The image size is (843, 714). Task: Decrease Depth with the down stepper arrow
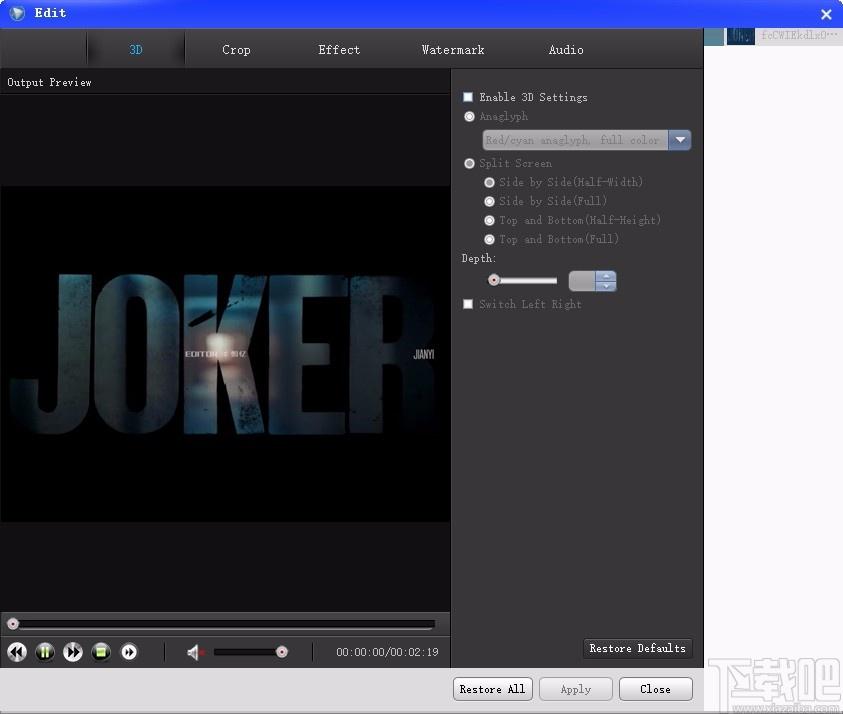pyautogui.click(x=606, y=286)
